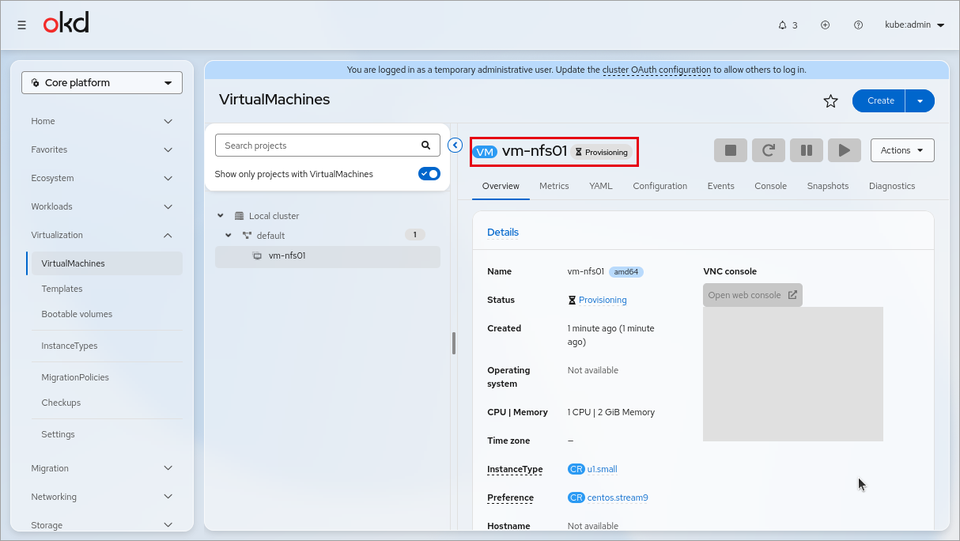Open the Actions dropdown
Image resolution: width=960 pixels, height=541 pixels.
click(902, 151)
